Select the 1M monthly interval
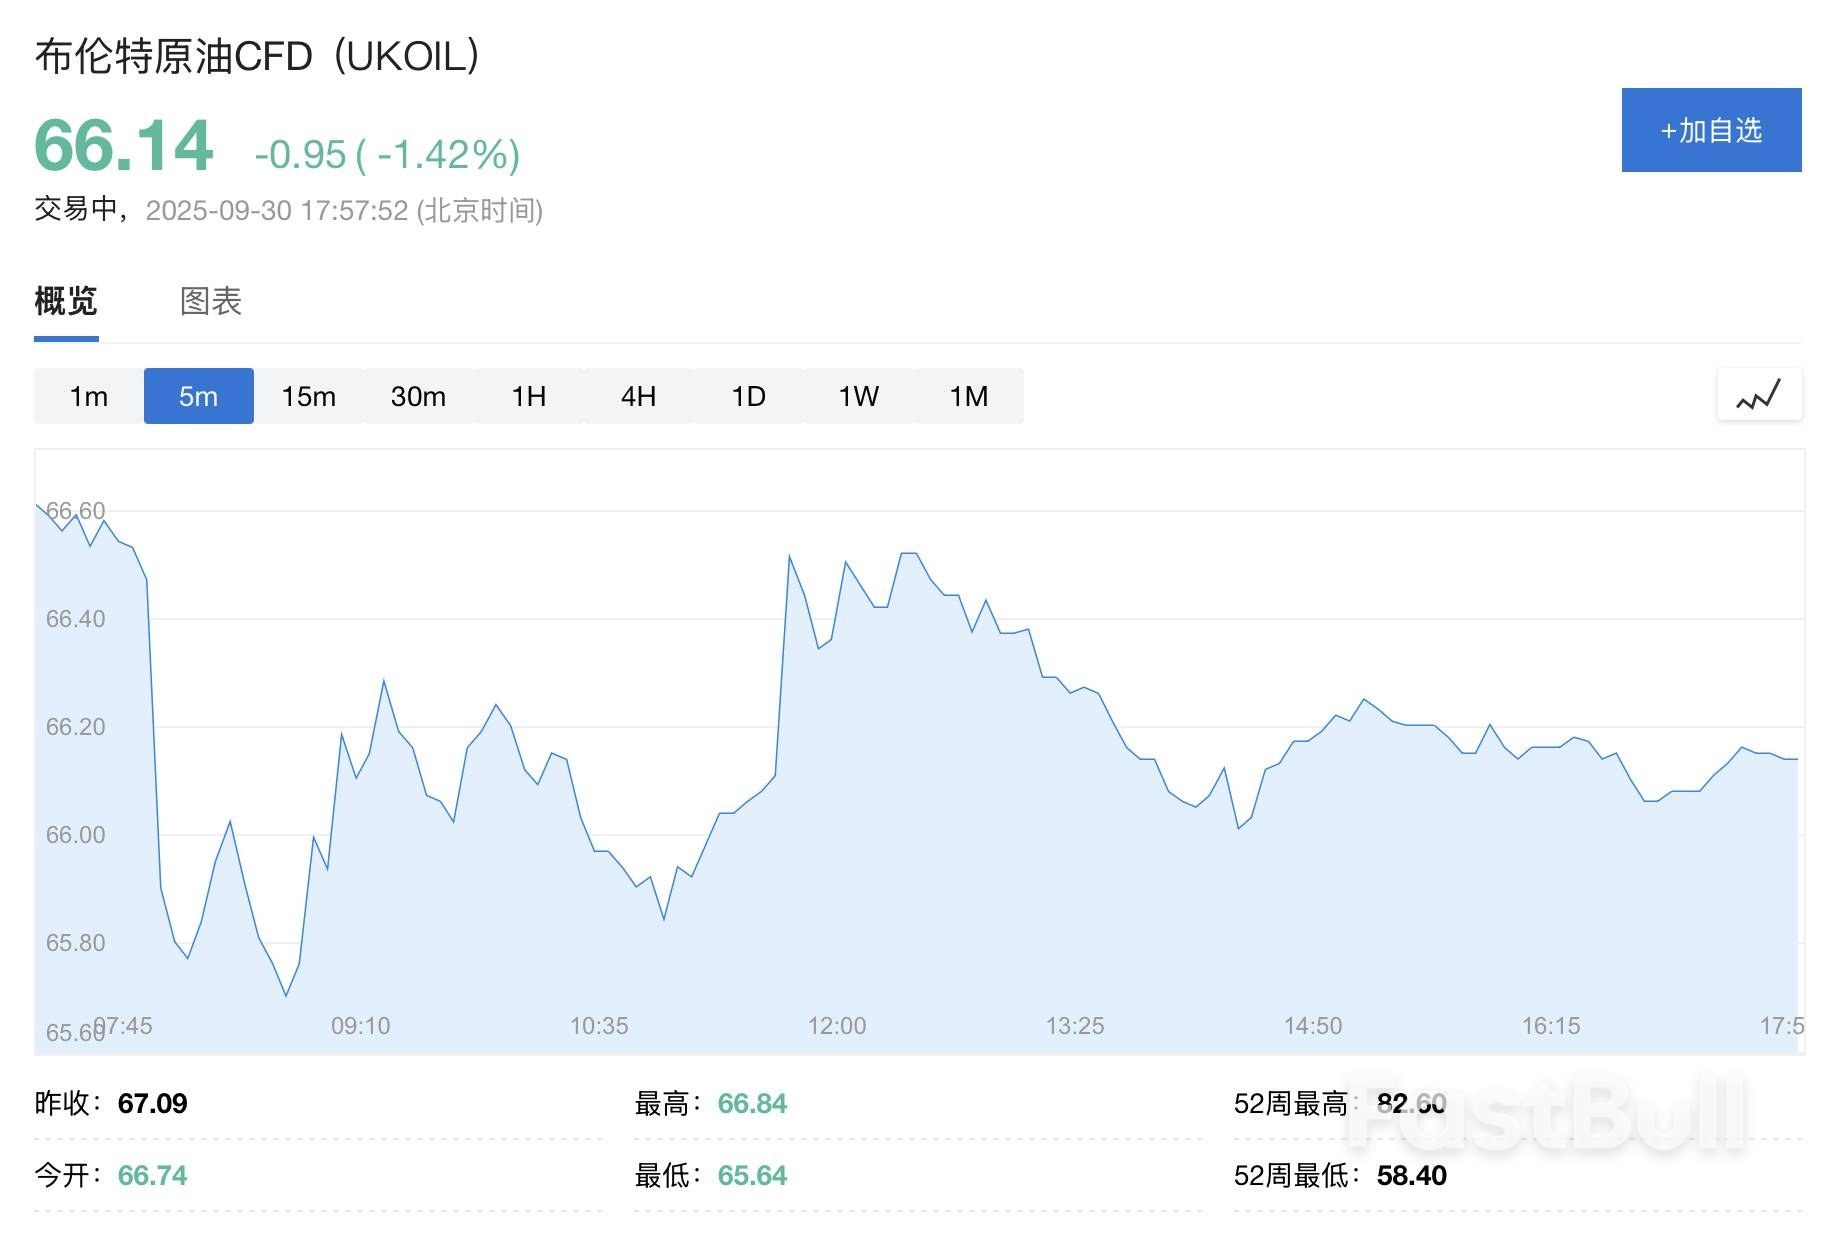Screen dimensions: 1844x1248 (x=968, y=396)
